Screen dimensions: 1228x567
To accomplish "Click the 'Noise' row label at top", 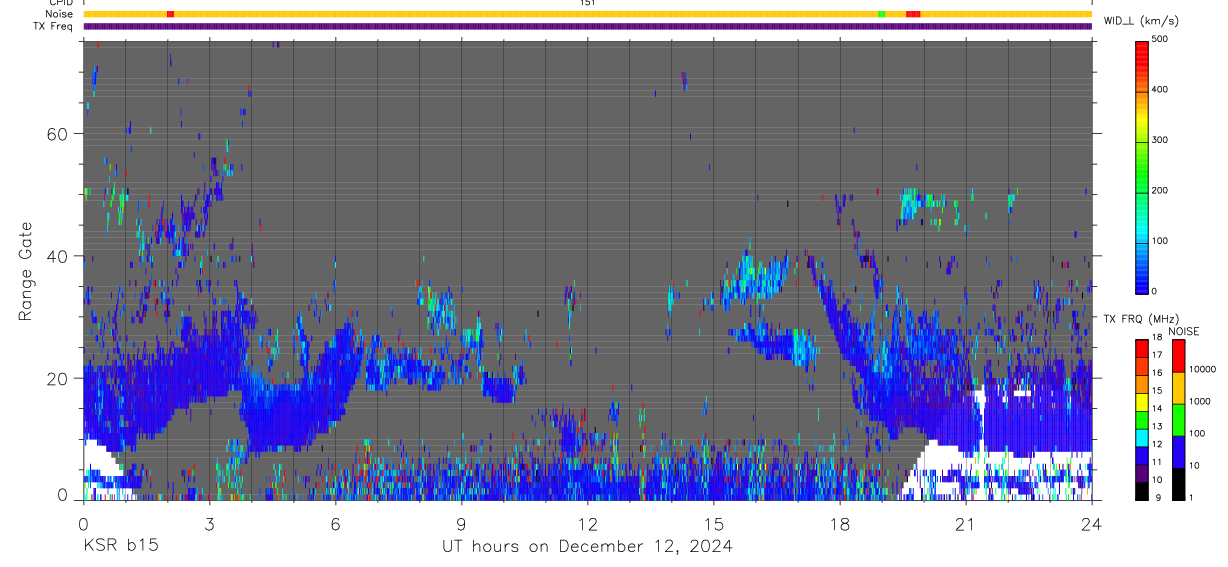I will point(60,14).
